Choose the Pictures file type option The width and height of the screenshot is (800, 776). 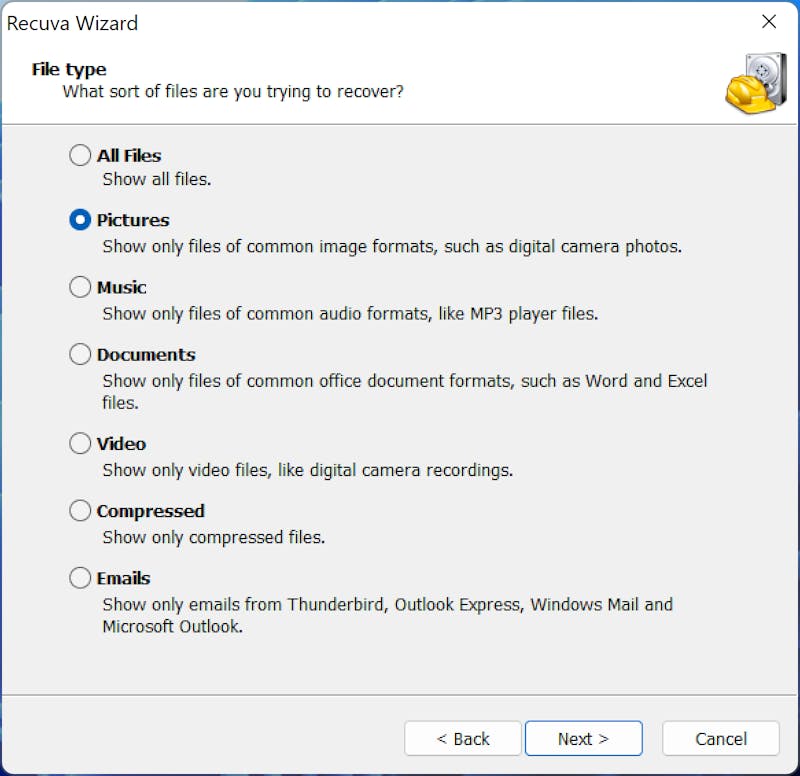click(80, 220)
